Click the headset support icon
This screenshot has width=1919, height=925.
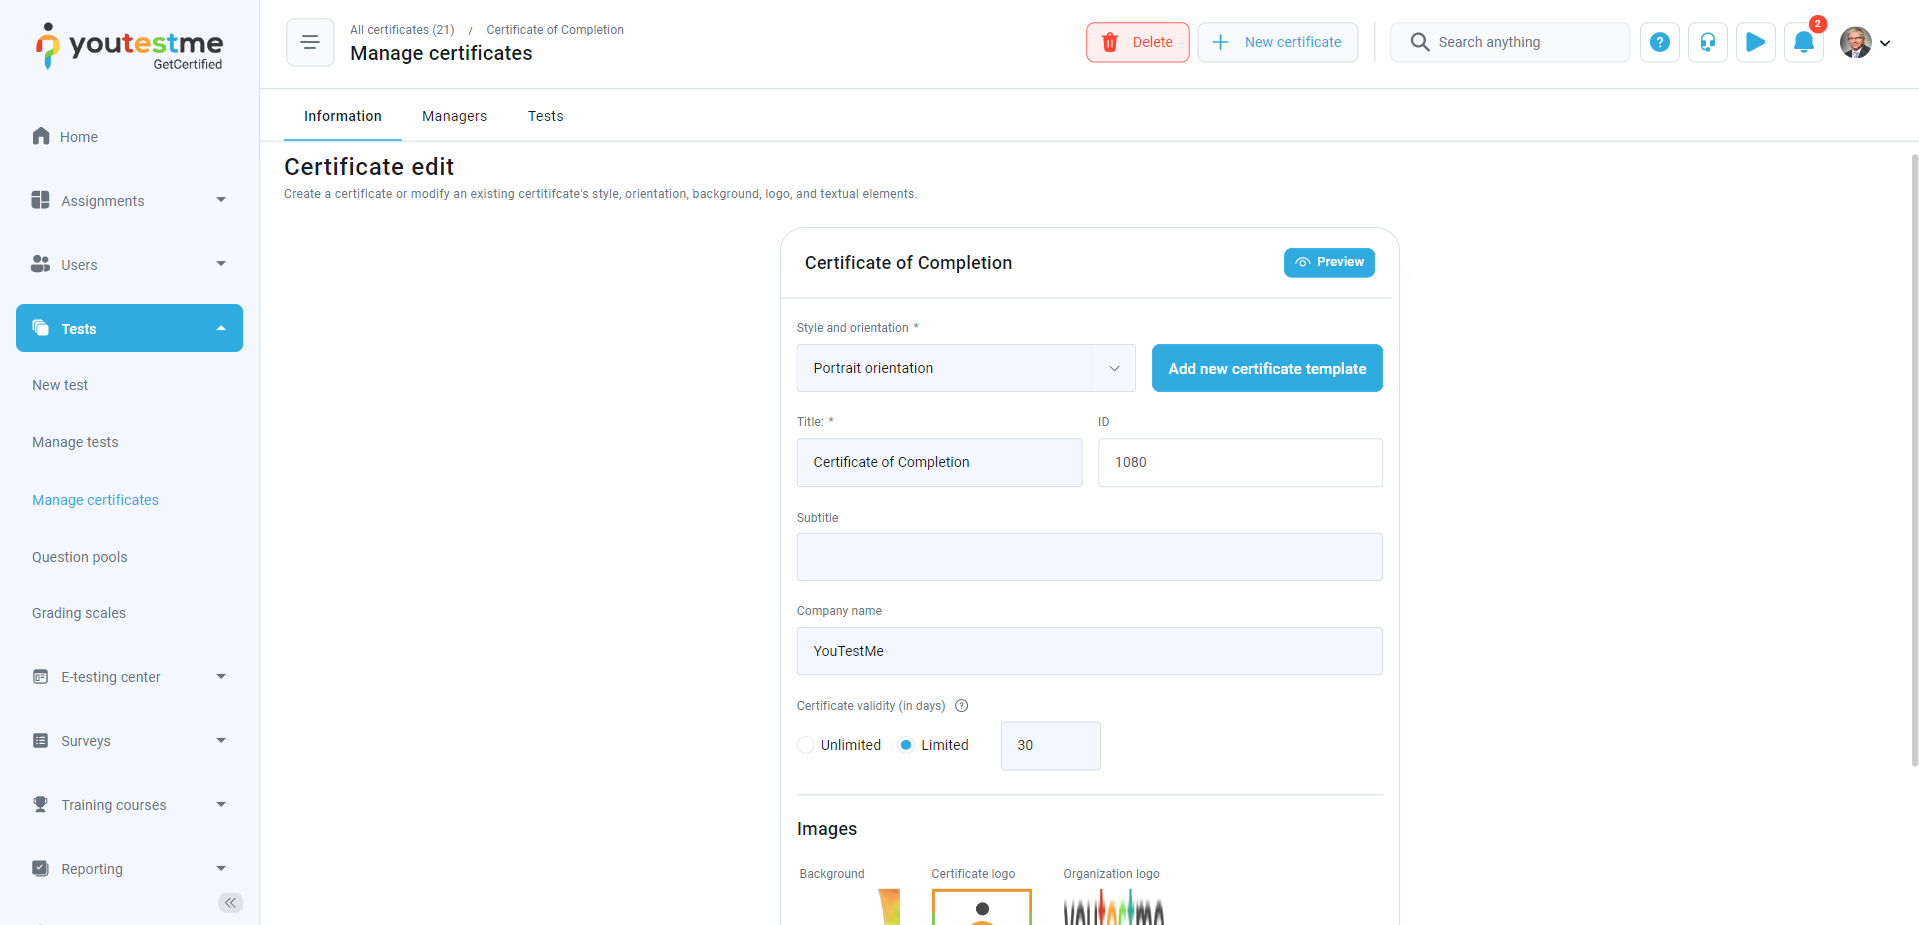coord(1707,42)
